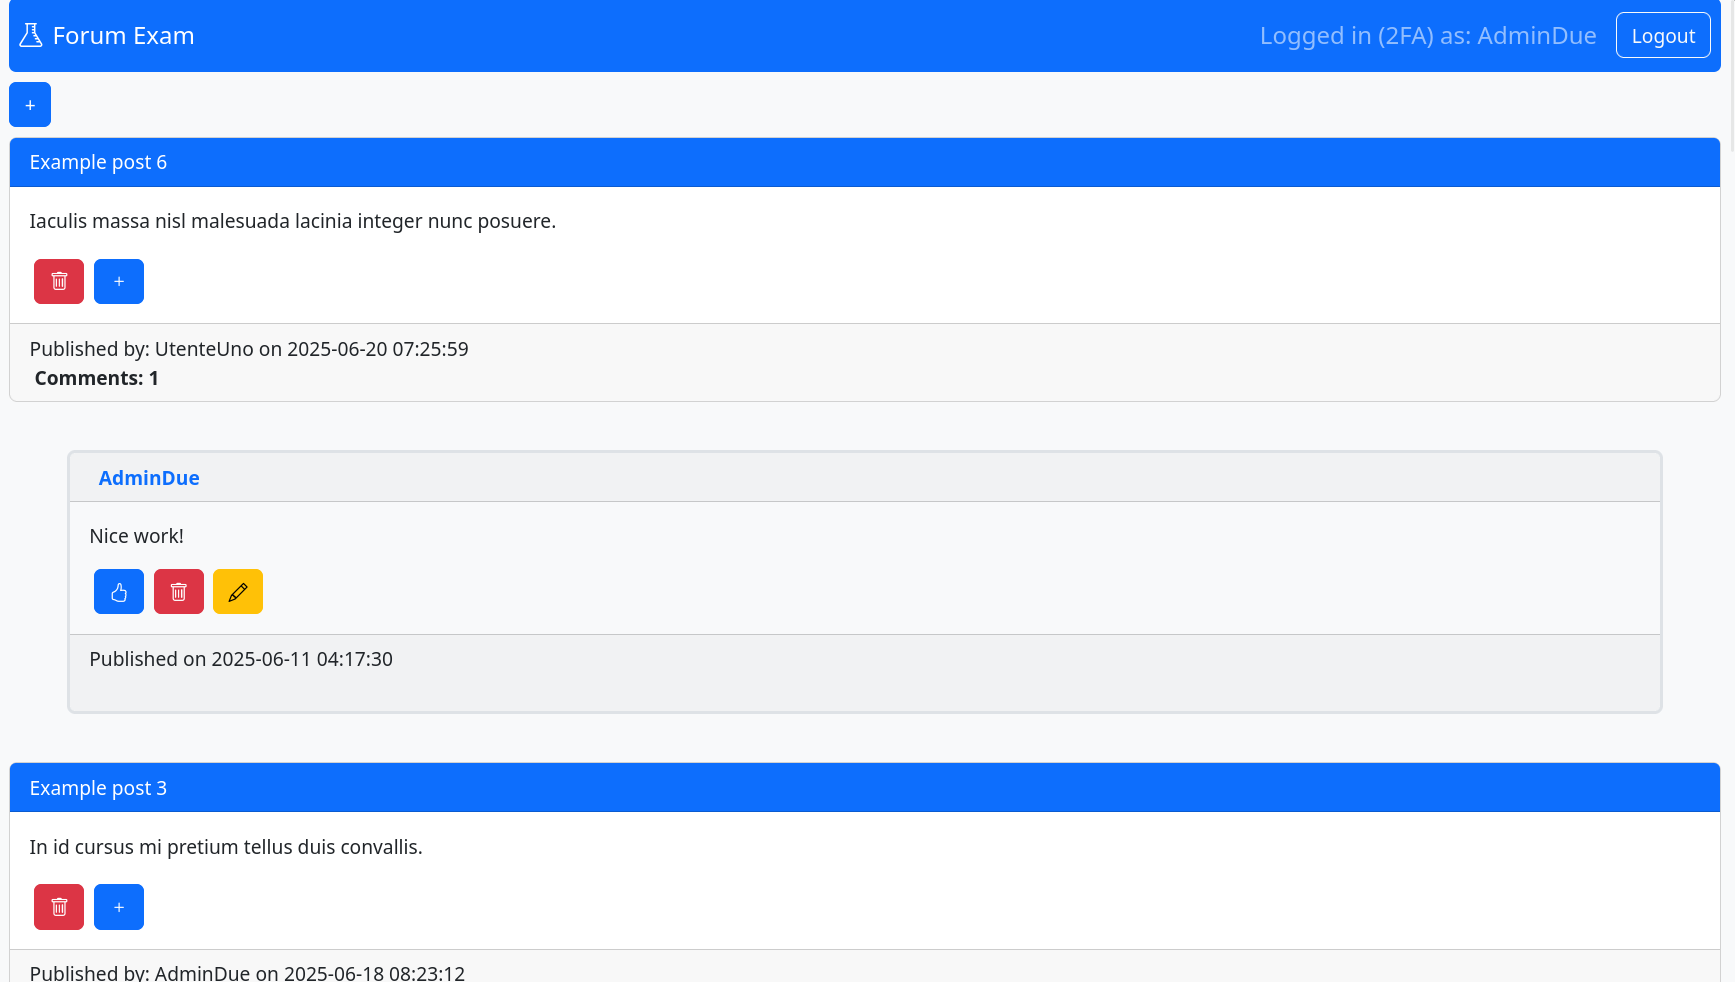Open the Example post 6 header
1735x982 pixels.
pos(97,162)
